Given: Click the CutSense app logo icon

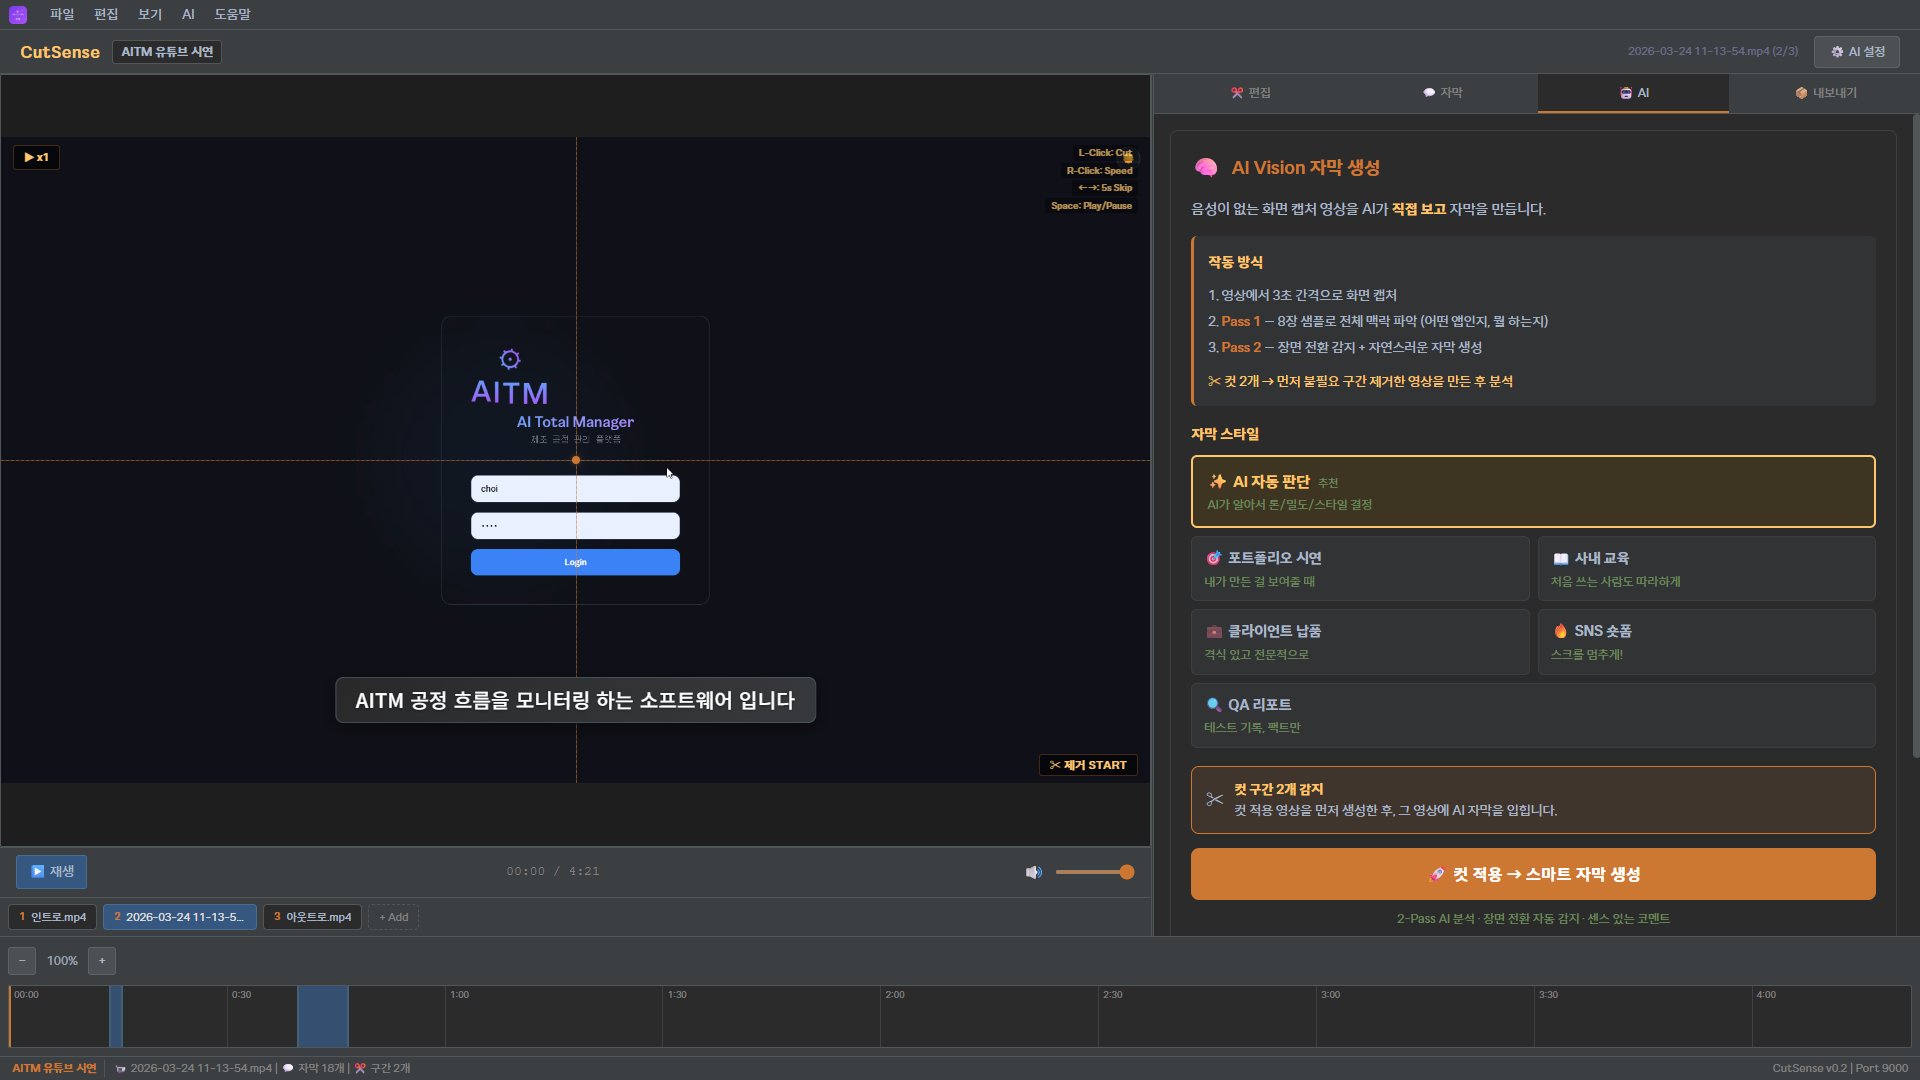Looking at the screenshot, I should point(18,14).
